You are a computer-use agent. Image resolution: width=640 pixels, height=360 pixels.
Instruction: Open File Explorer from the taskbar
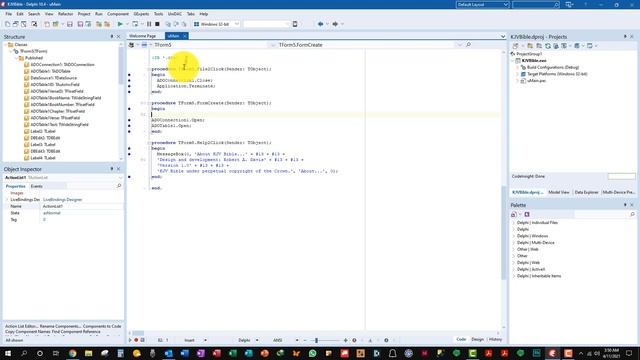point(88,353)
